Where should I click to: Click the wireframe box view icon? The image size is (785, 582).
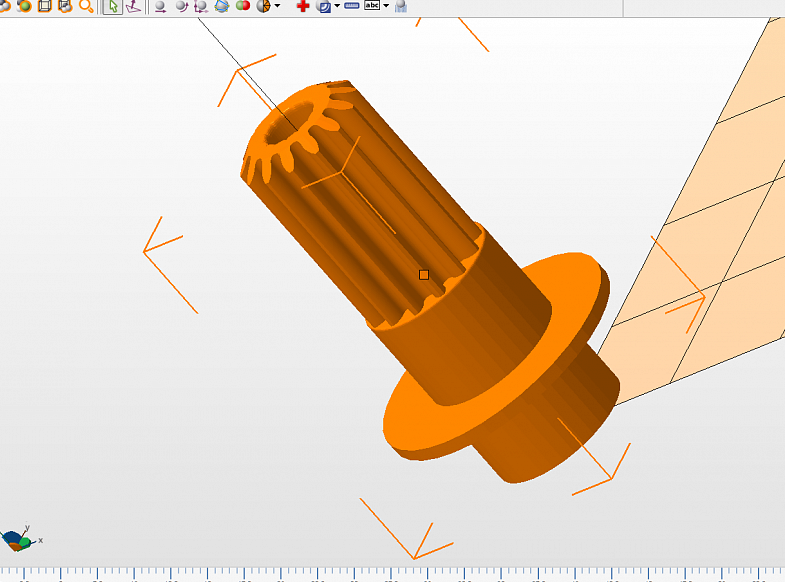click(44, 6)
